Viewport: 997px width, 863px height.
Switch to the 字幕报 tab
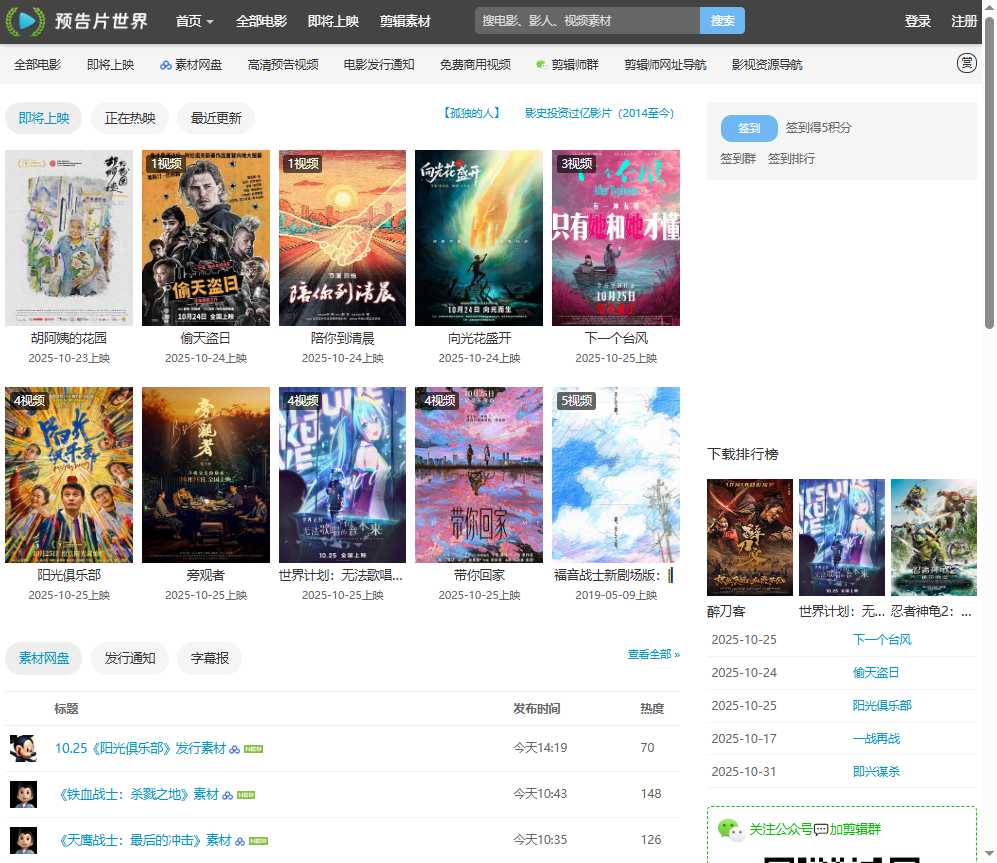pyautogui.click(x=209, y=658)
